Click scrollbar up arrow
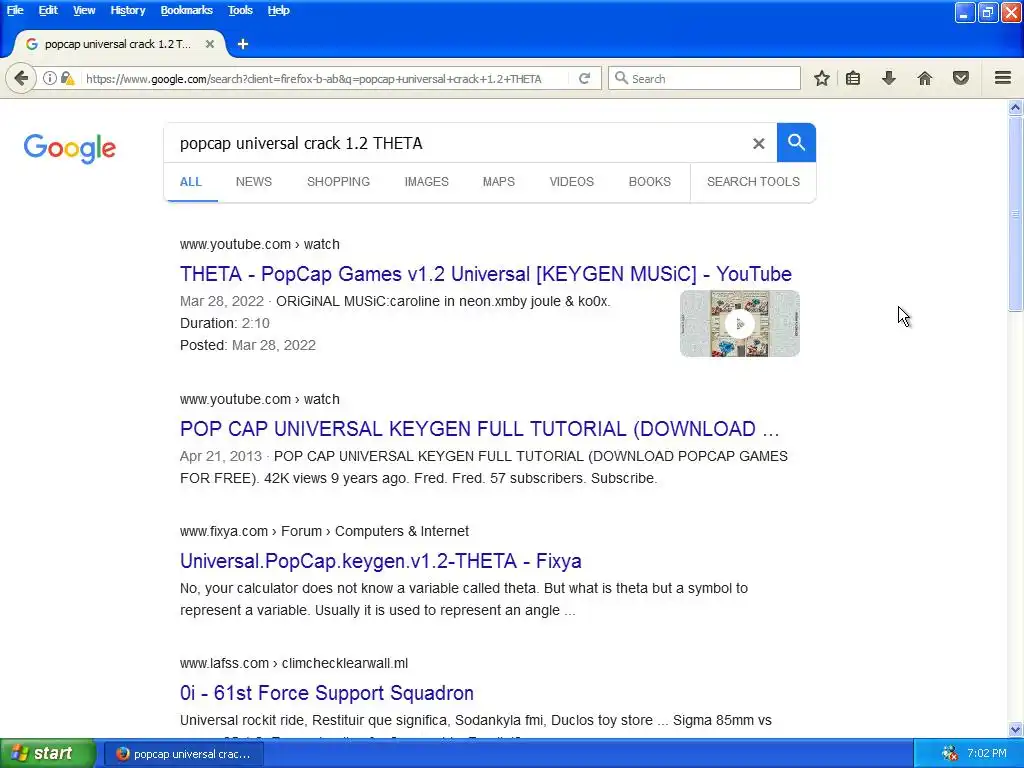This screenshot has height=768, width=1024. coord(1015,108)
